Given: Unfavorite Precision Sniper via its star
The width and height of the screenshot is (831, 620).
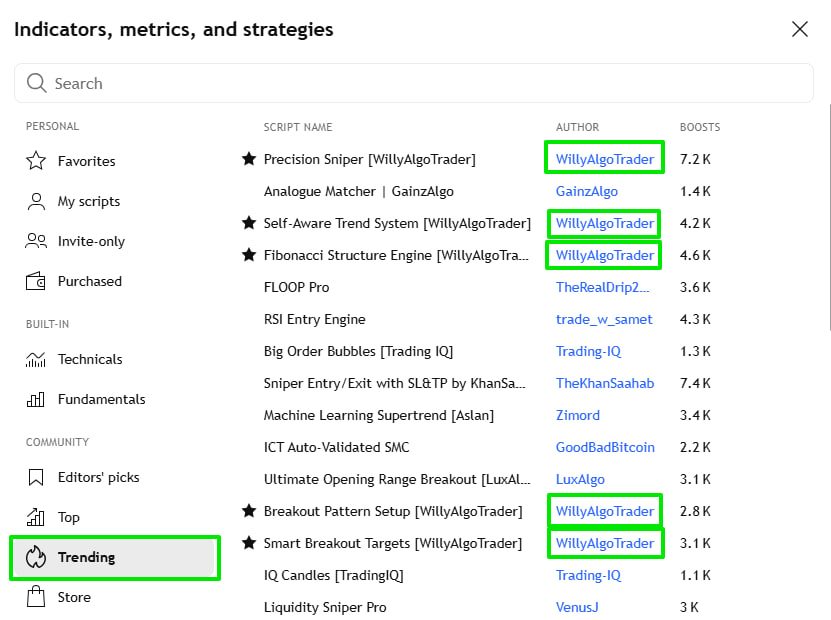Looking at the screenshot, I should coord(249,158).
